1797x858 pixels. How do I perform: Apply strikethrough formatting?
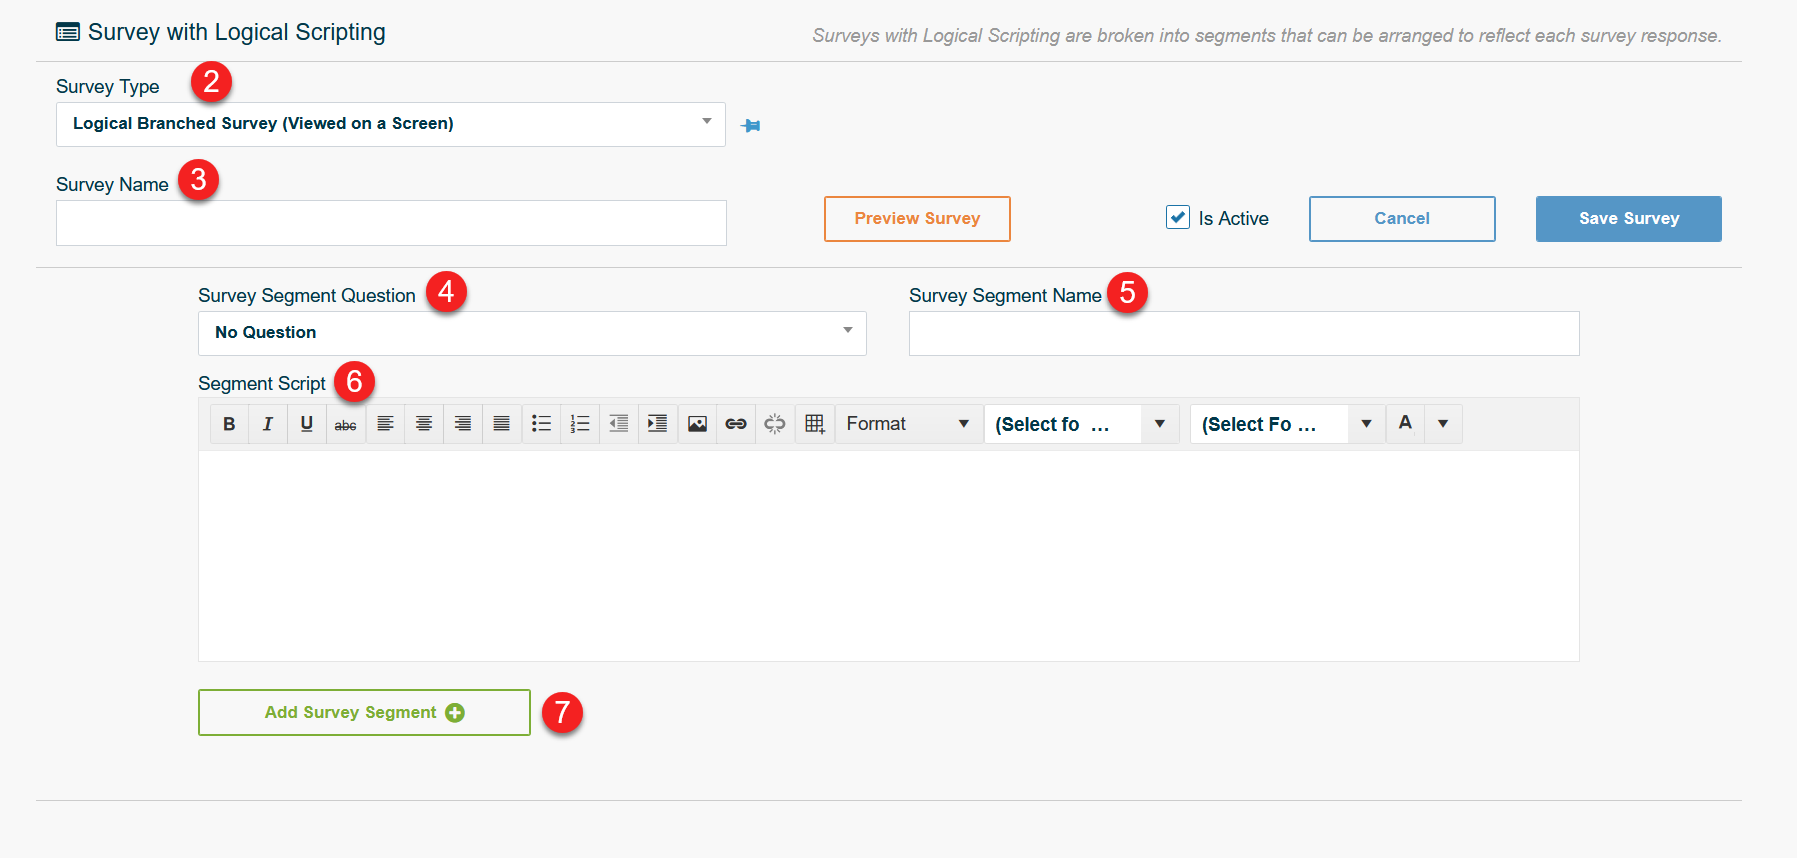346,424
